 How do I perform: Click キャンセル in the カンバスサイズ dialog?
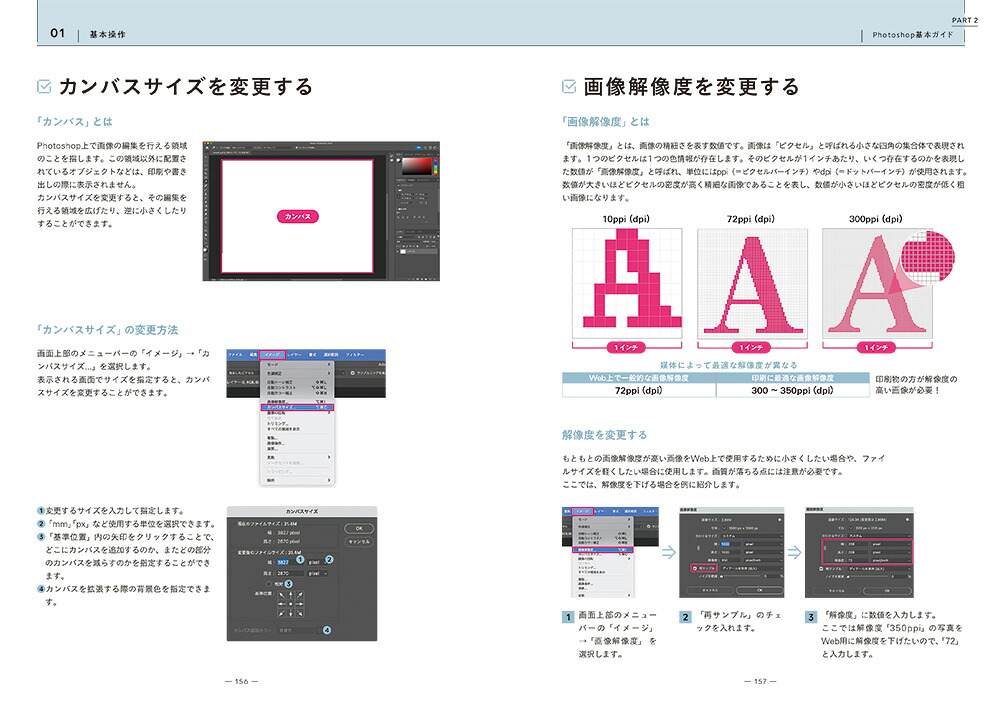point(359,542)
